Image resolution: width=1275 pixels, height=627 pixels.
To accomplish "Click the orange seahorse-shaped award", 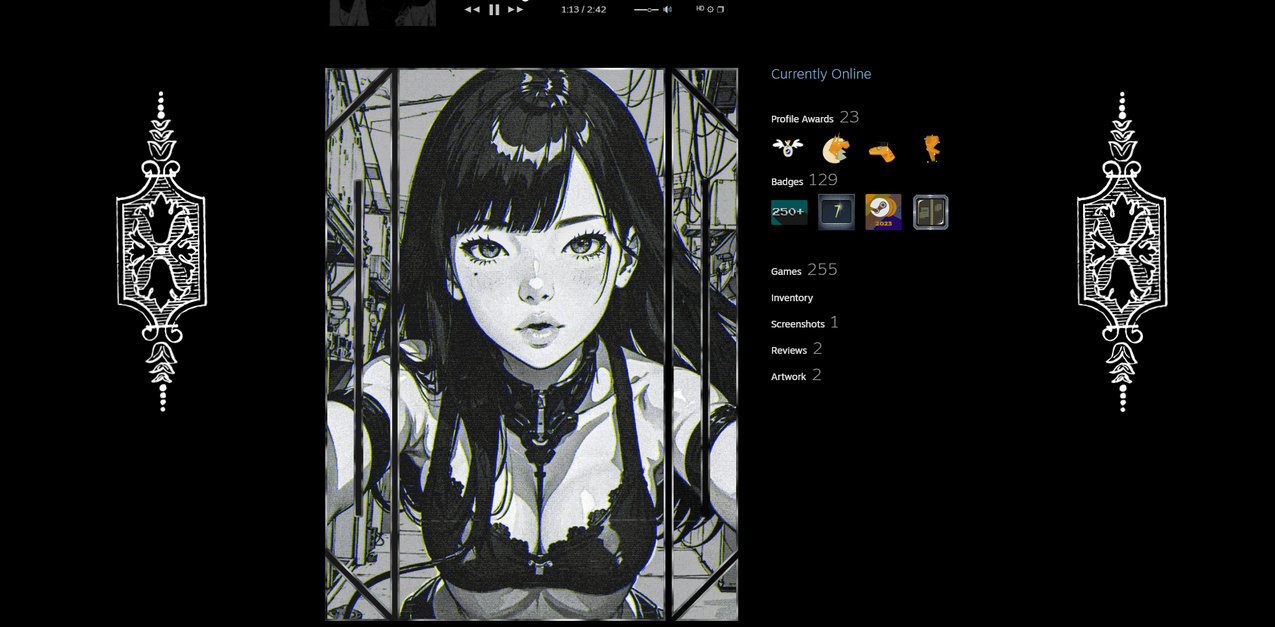I will point(931,149).
